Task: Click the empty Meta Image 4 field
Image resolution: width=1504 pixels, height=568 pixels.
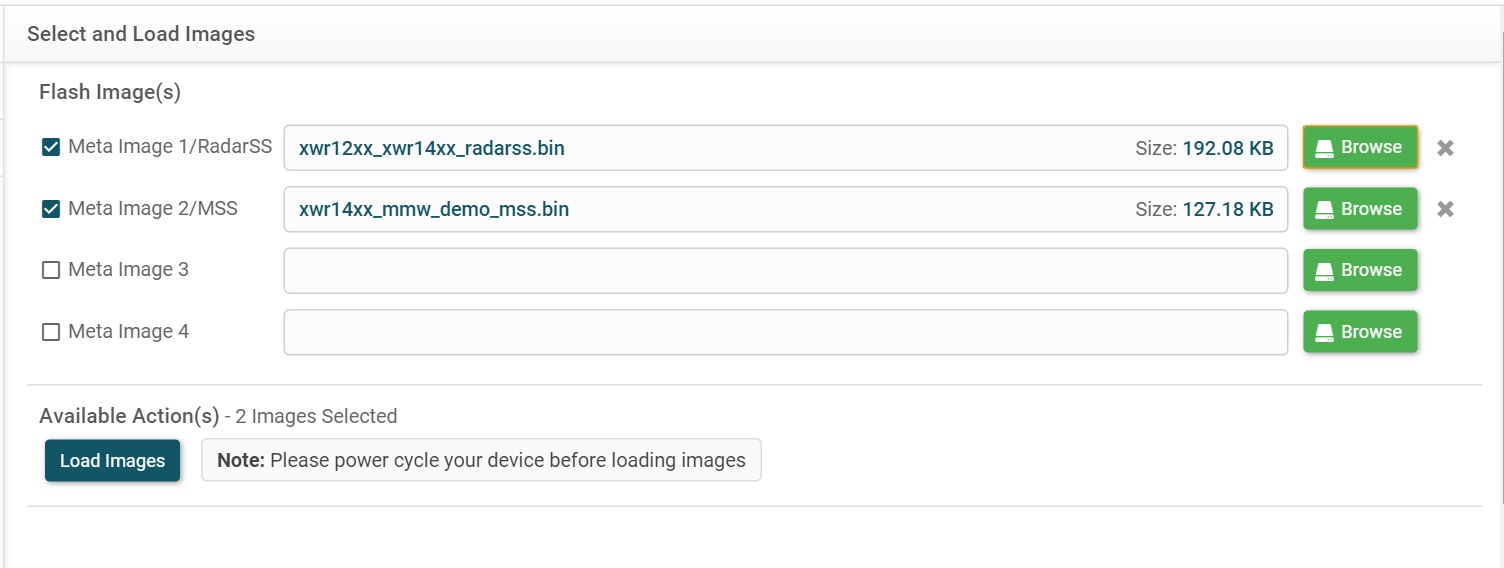Action: coord(785,332)
